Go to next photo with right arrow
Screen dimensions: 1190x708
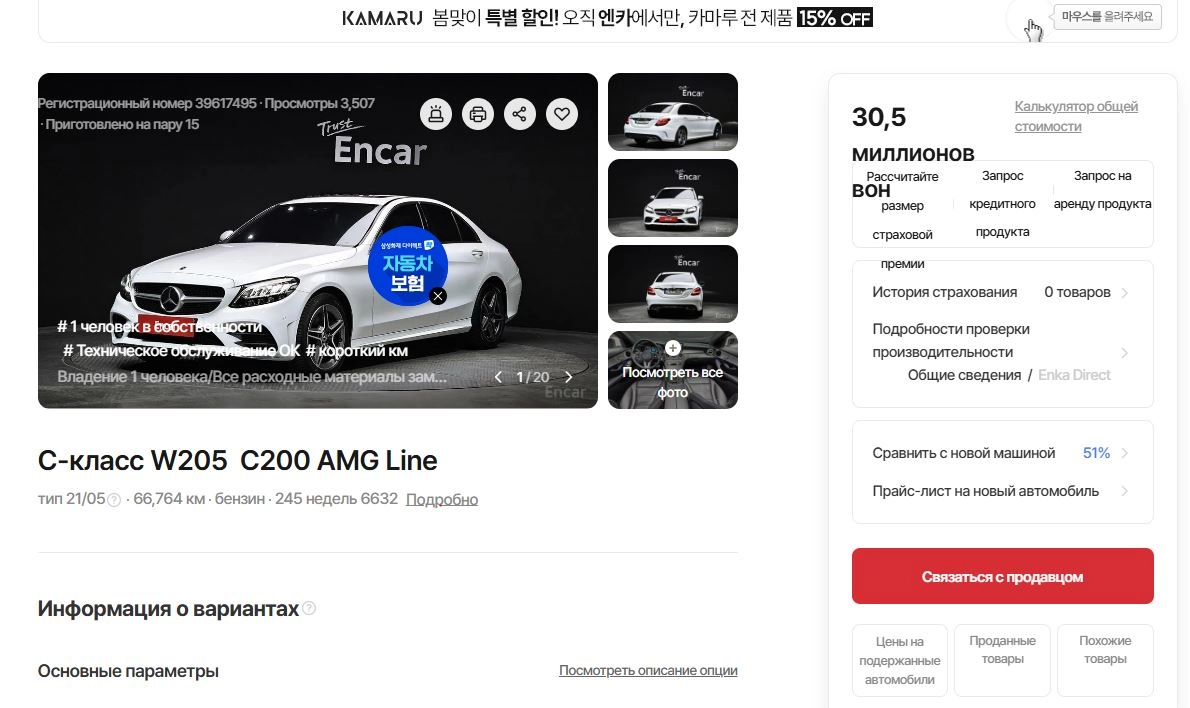point(568,376)
